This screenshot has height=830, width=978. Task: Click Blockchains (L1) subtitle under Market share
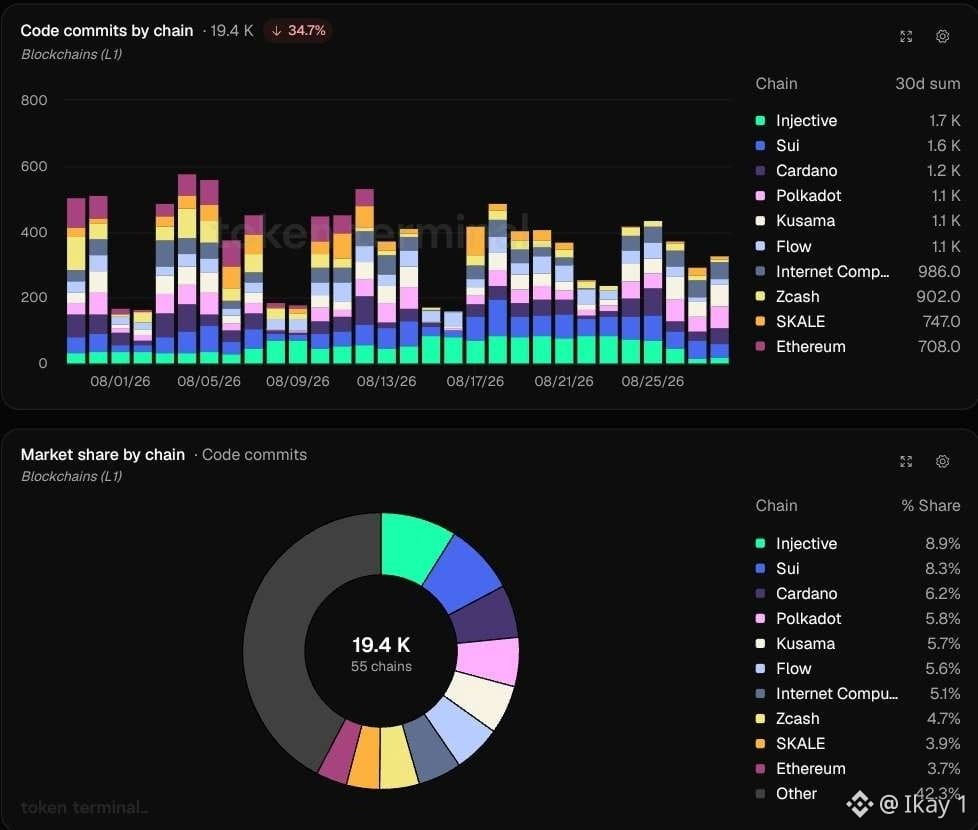click(x=71, y=476)
